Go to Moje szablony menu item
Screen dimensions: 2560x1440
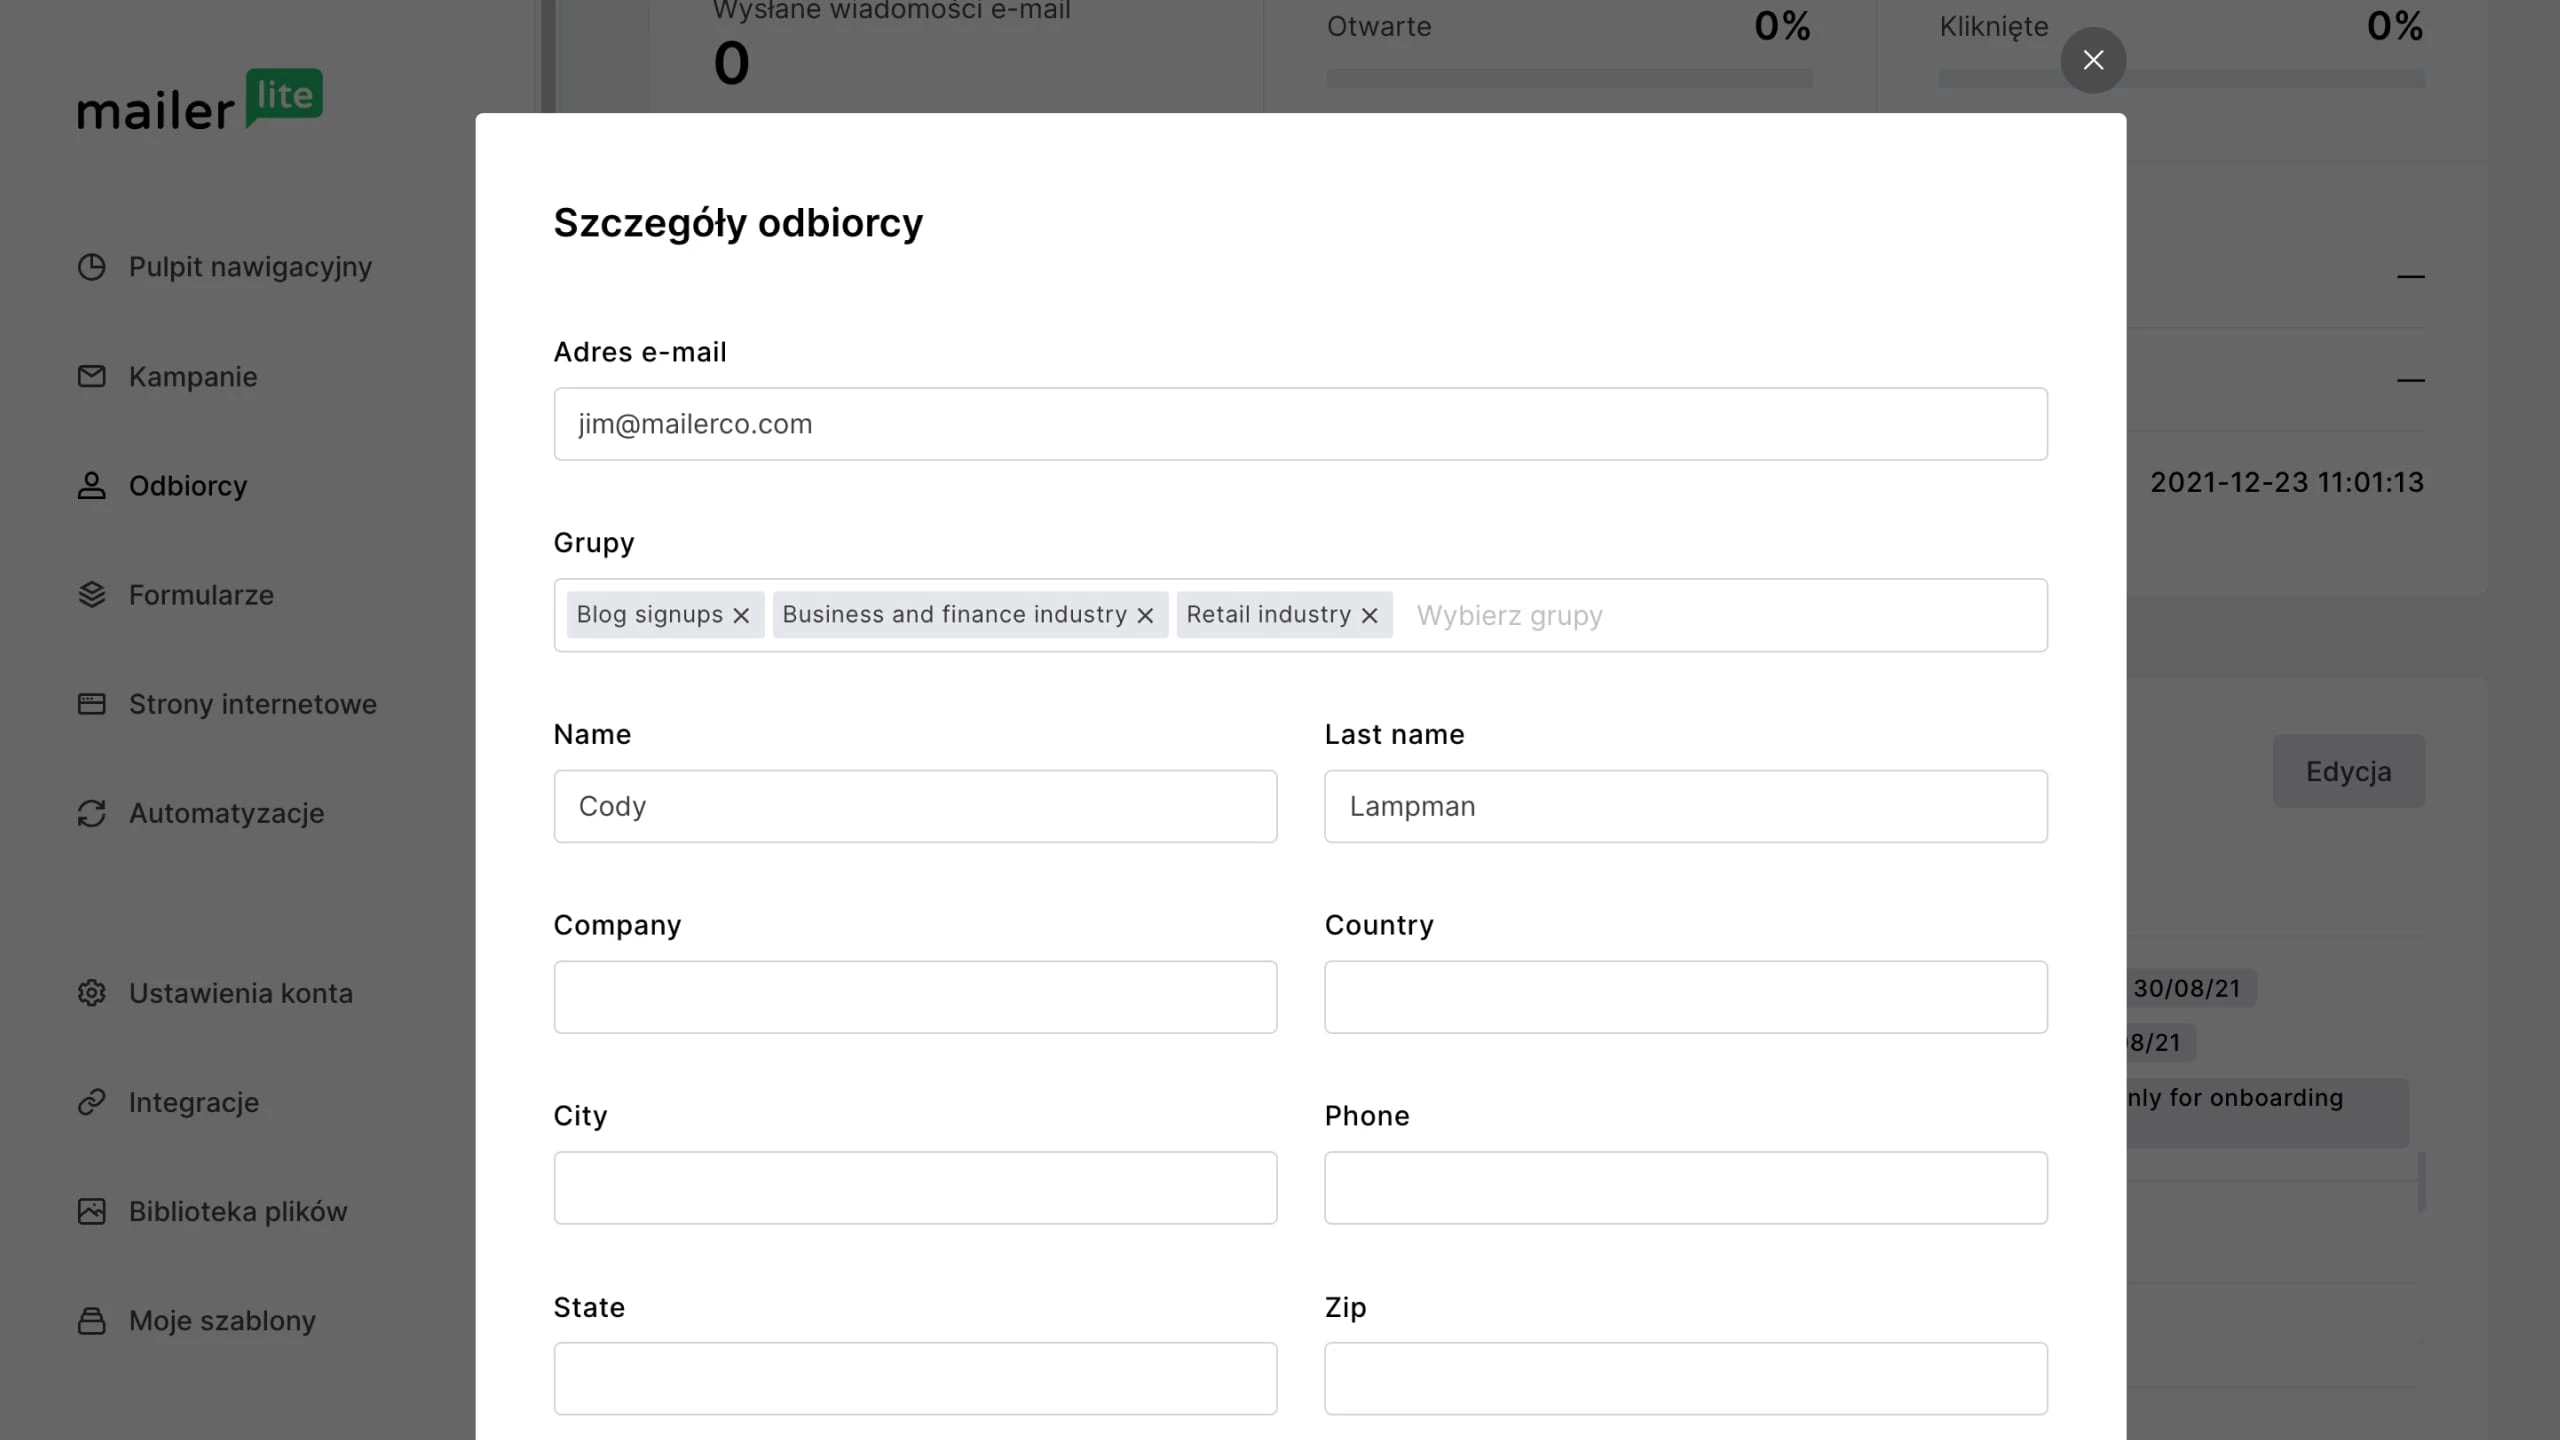(x=221, y=1320)
